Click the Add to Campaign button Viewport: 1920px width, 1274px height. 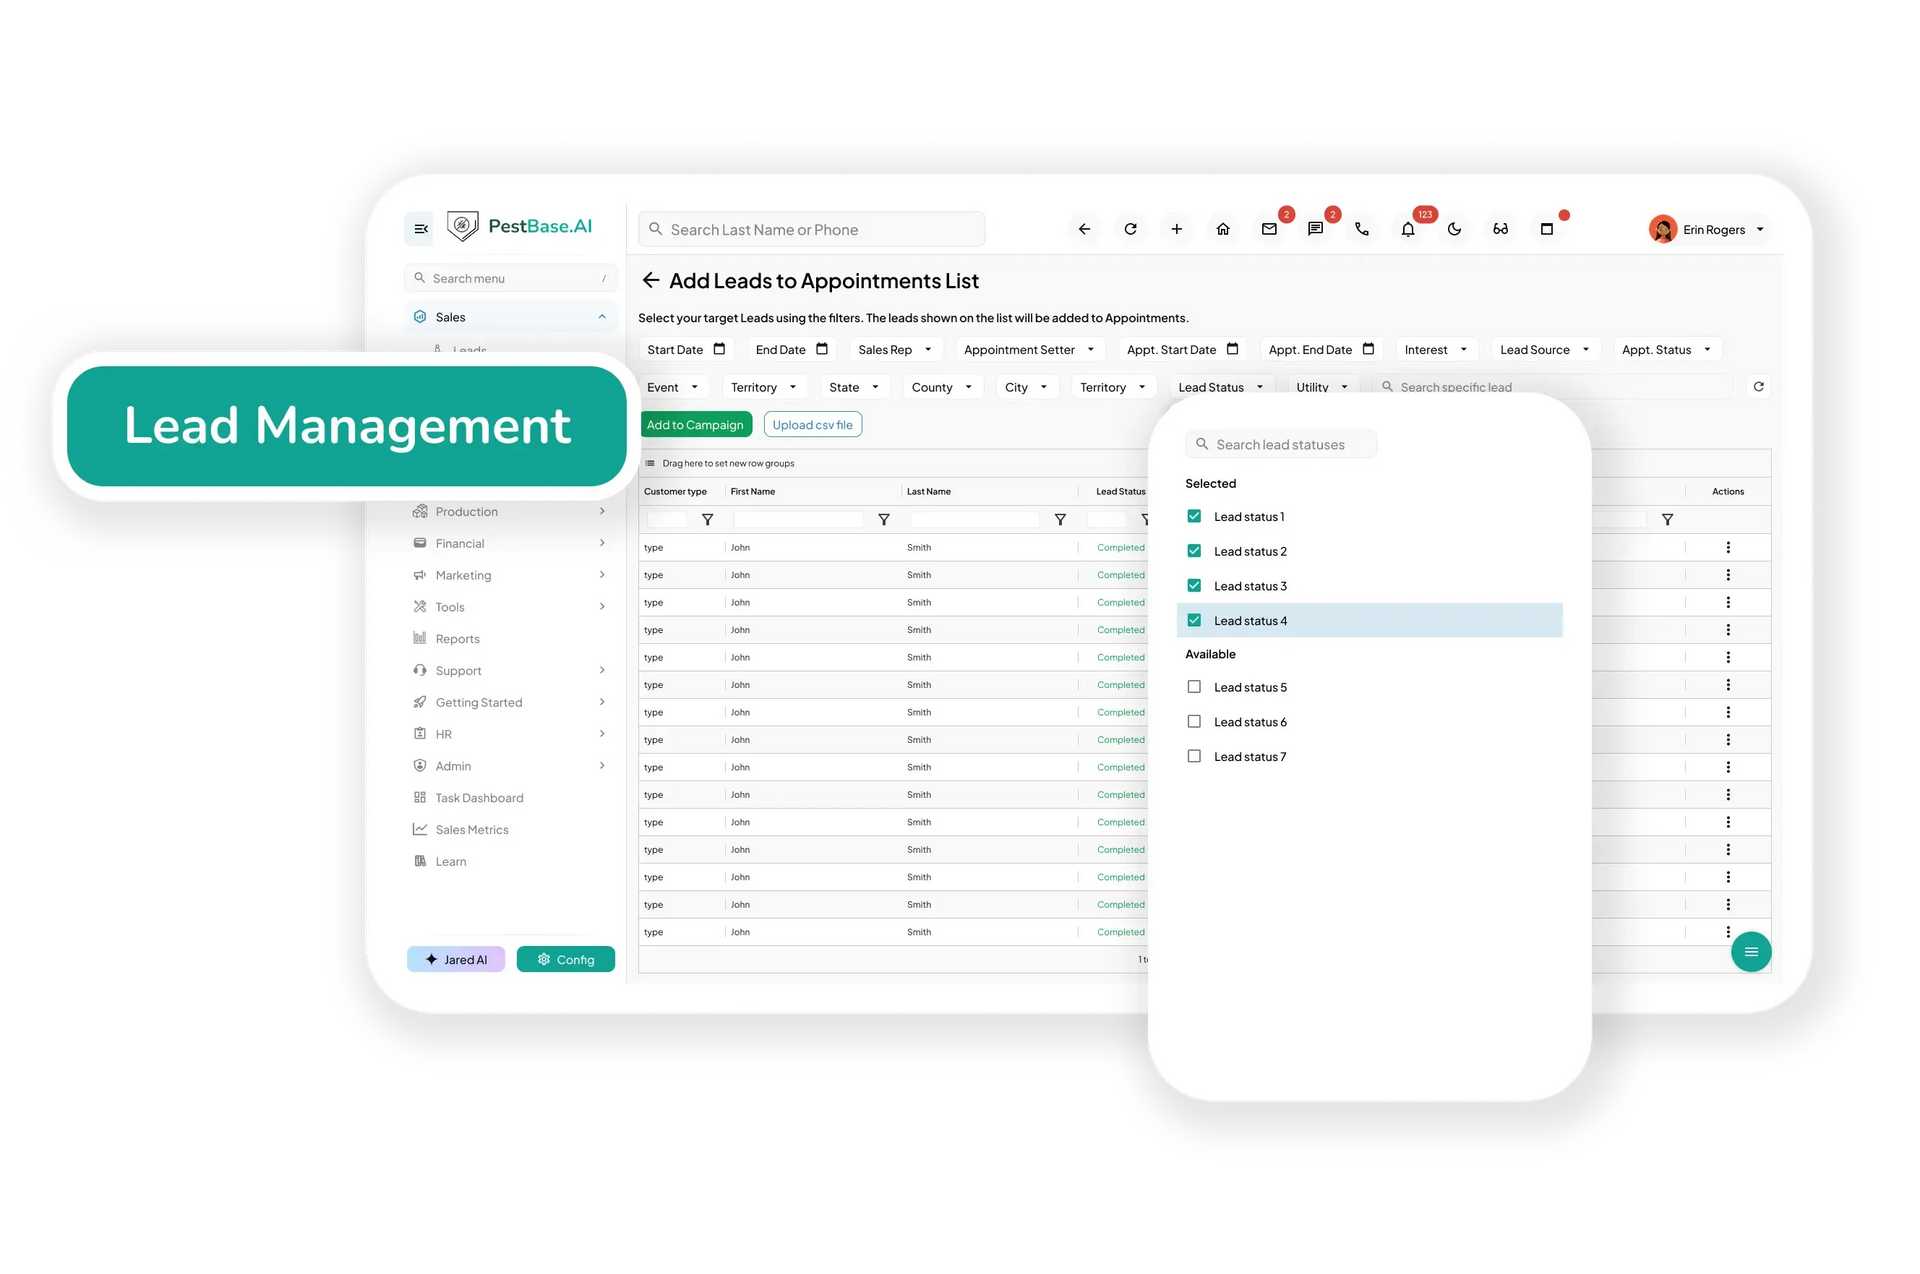click(x=695, y=425)
